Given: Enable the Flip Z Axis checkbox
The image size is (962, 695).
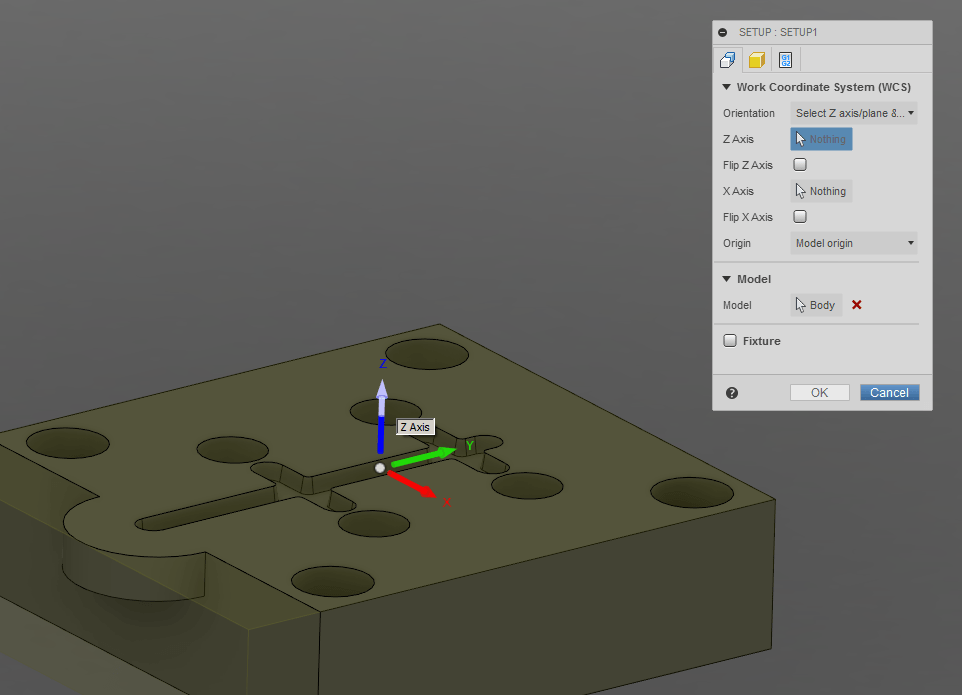Looking at the screenshot, I should pos(799,164).
